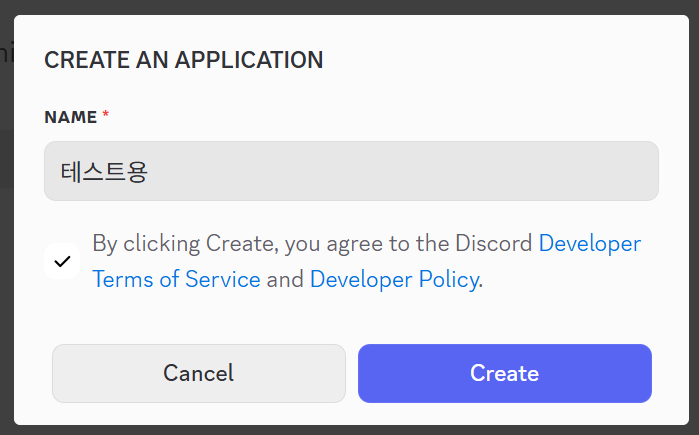Toggle the terms agreement checkbox
Image resolution: width=699 pixels, height=435 pixels.
[62, 261]
